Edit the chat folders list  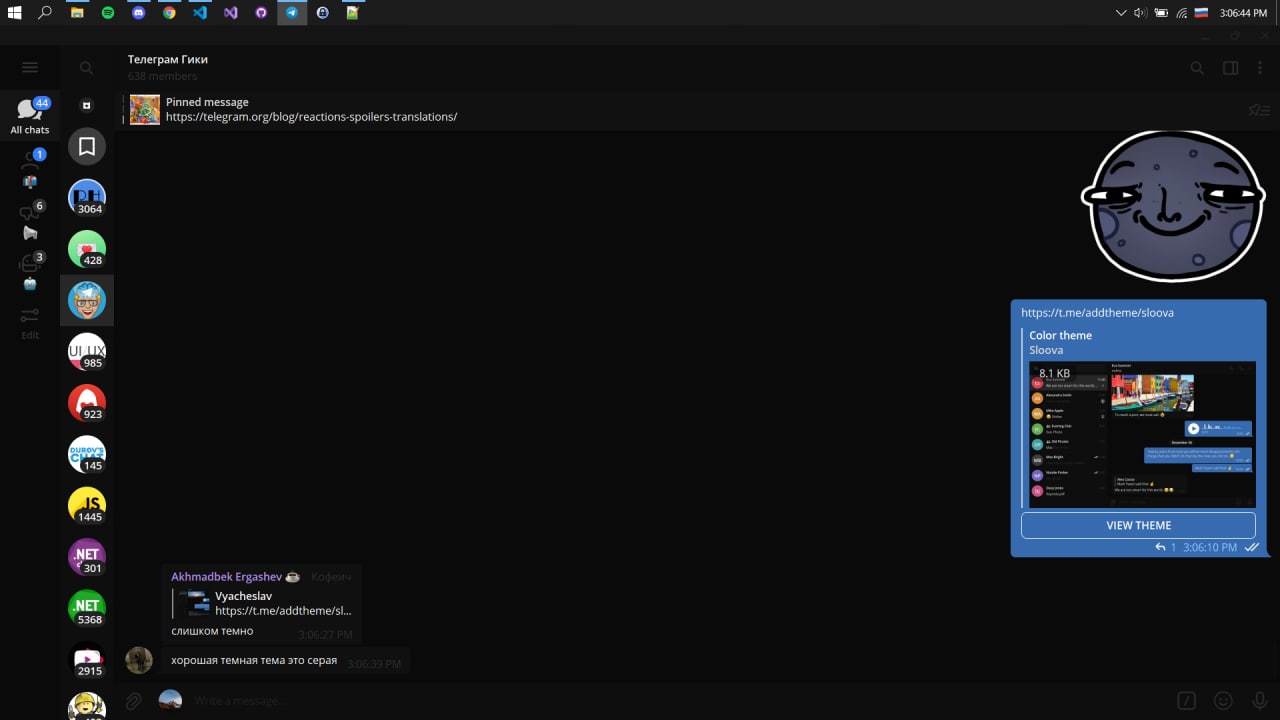coord(30,323)
